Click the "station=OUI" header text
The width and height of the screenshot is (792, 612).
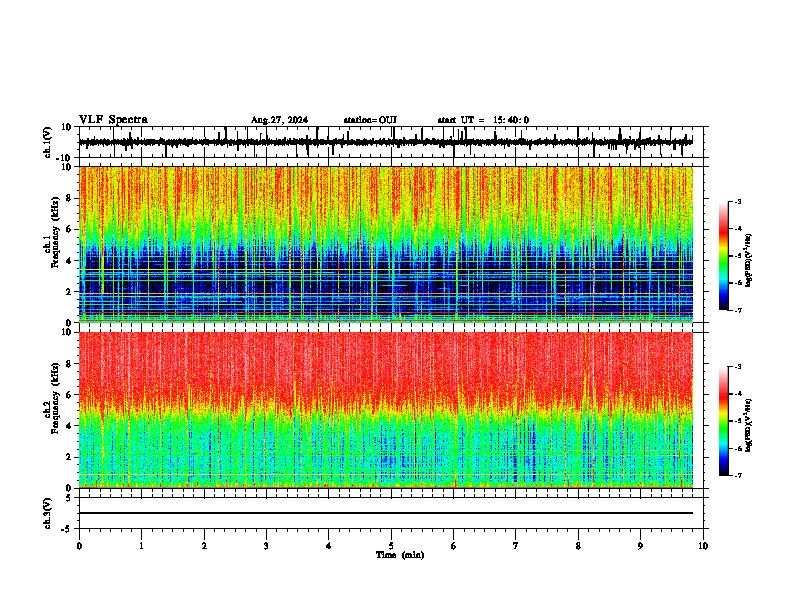click(x=370, y=120)
